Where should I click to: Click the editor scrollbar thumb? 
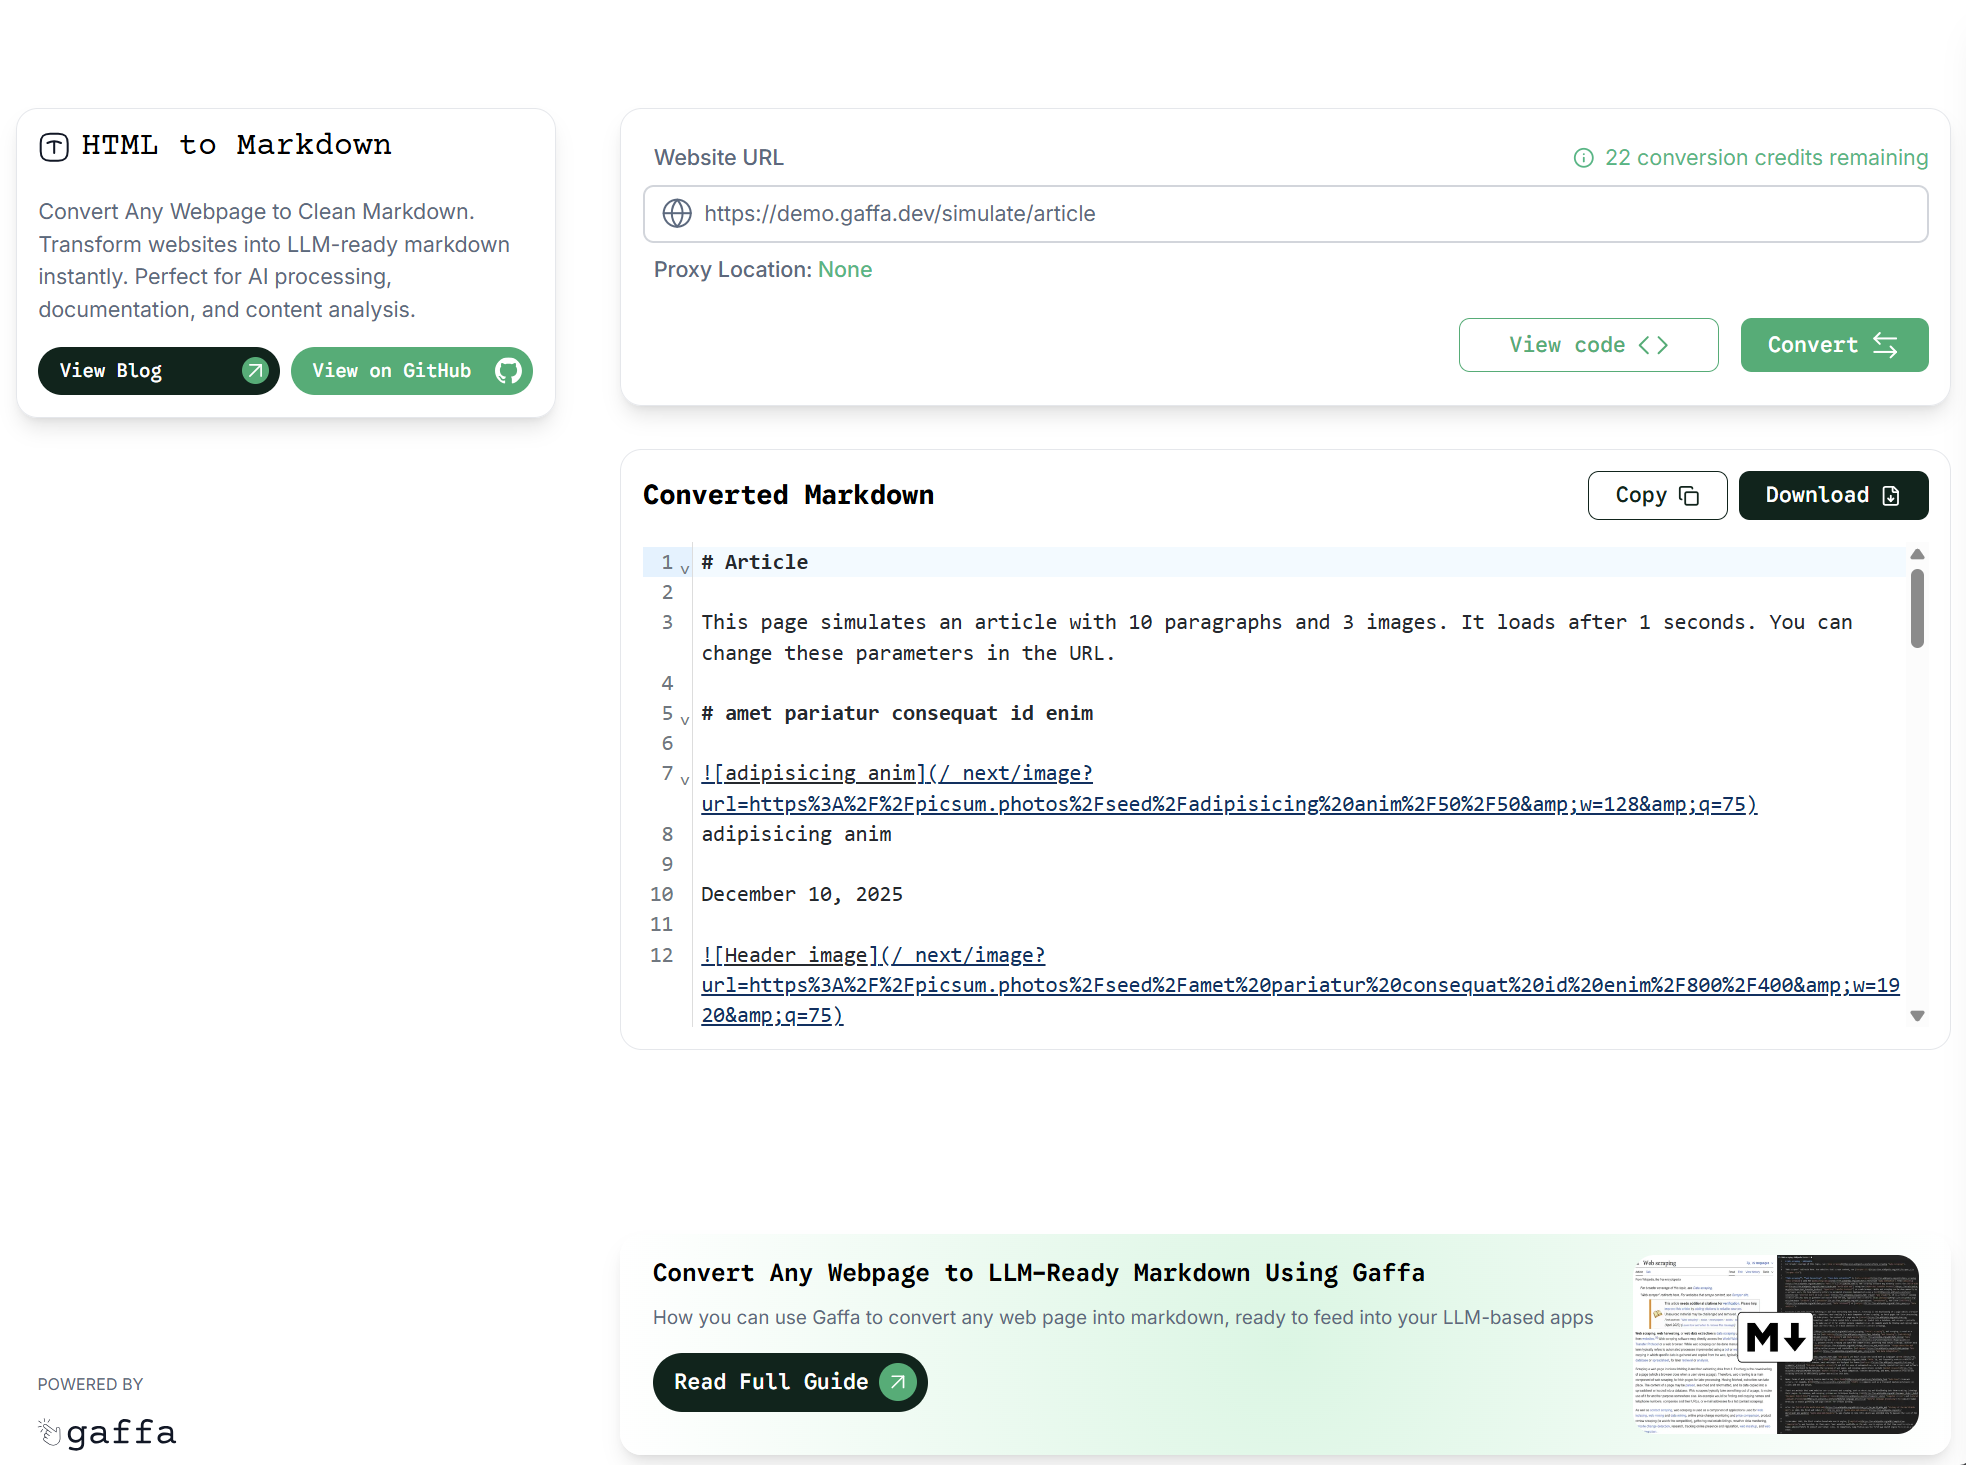coord(1917,608)
